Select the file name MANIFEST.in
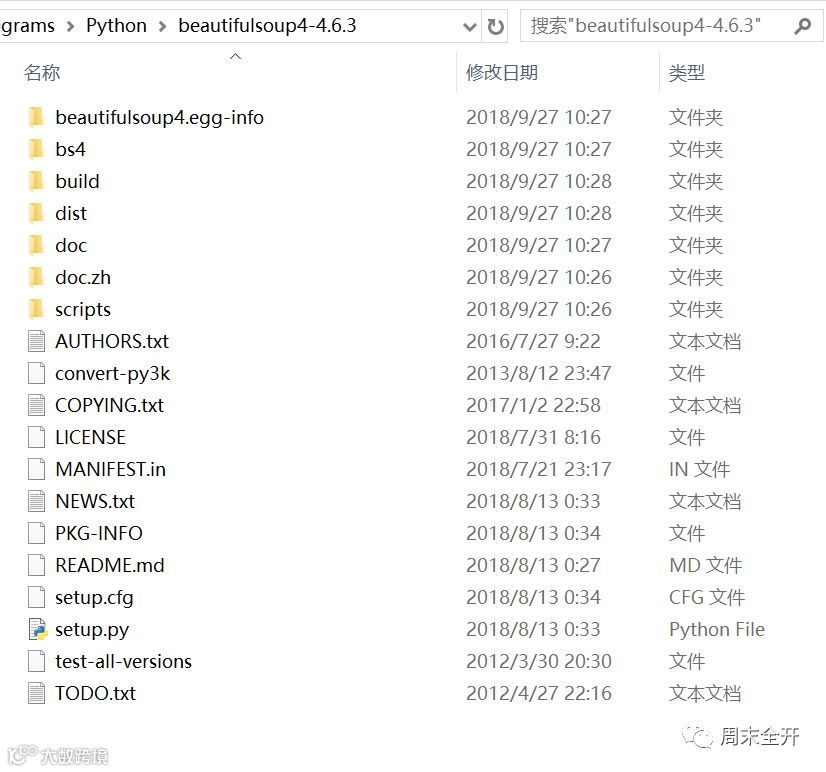The width and height of the screenshot is (826, 772). [110, 469]
